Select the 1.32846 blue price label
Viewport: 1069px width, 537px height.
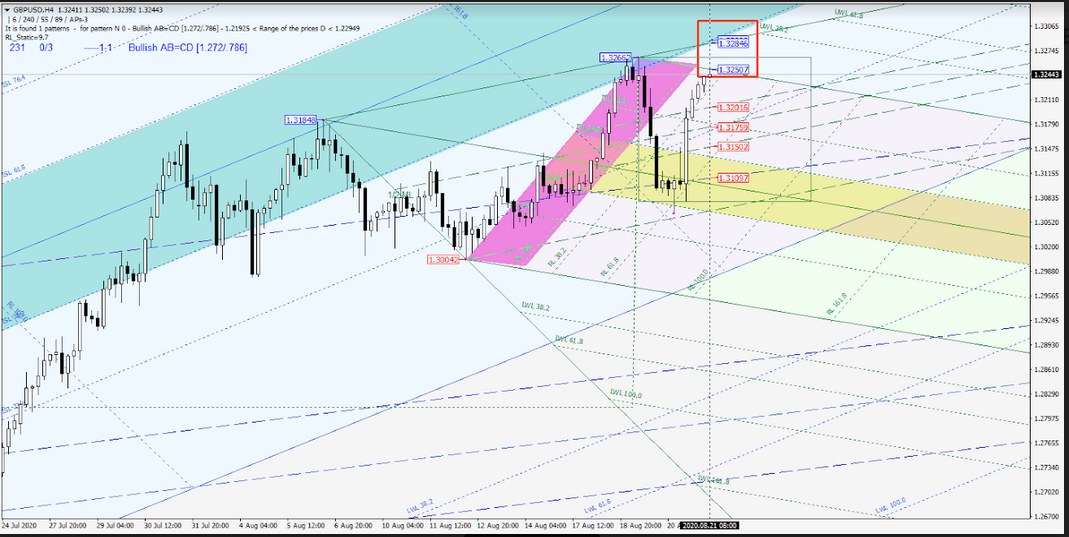pyautogui.click(x=734, y=43)
